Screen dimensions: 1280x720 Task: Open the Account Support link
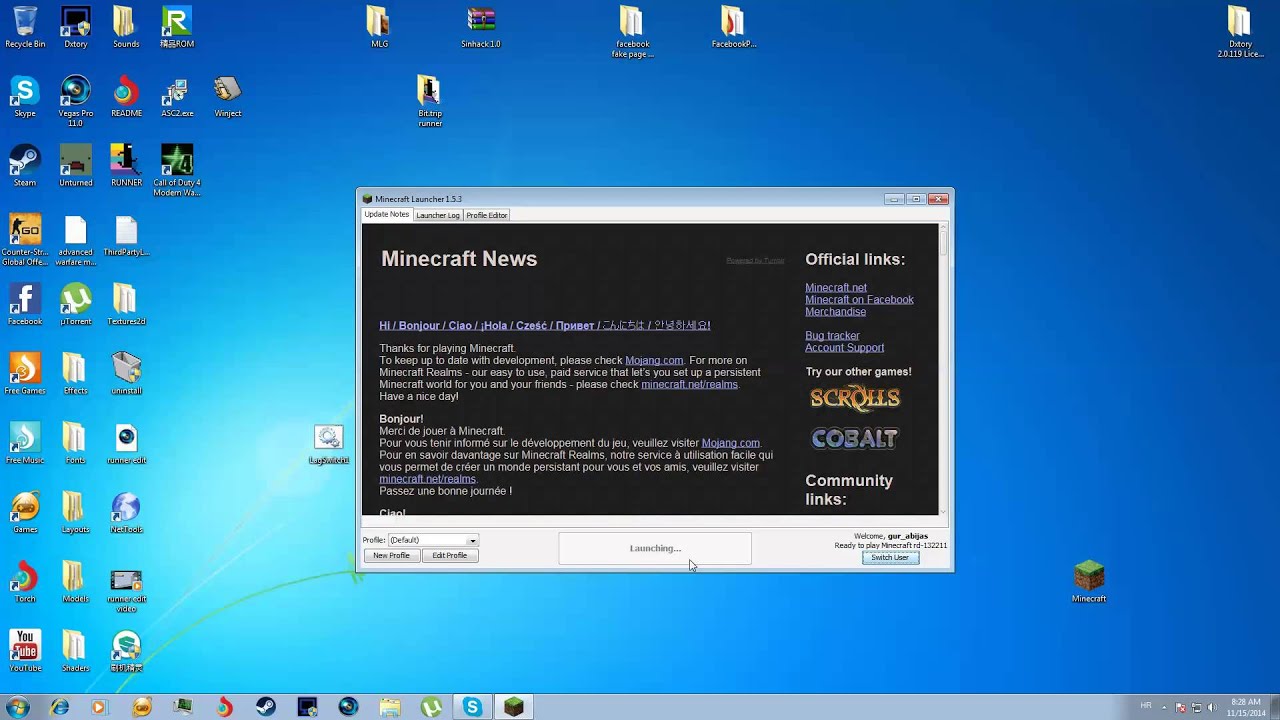click(844, 348)
